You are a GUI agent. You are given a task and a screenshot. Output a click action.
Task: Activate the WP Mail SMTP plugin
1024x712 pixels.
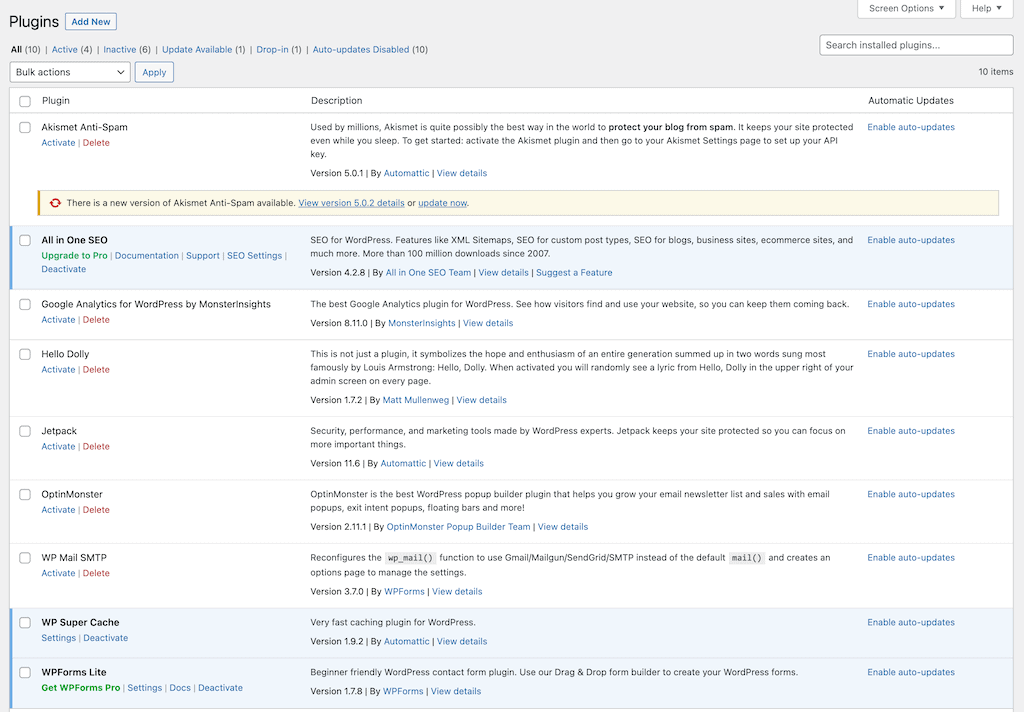(58, 574)
